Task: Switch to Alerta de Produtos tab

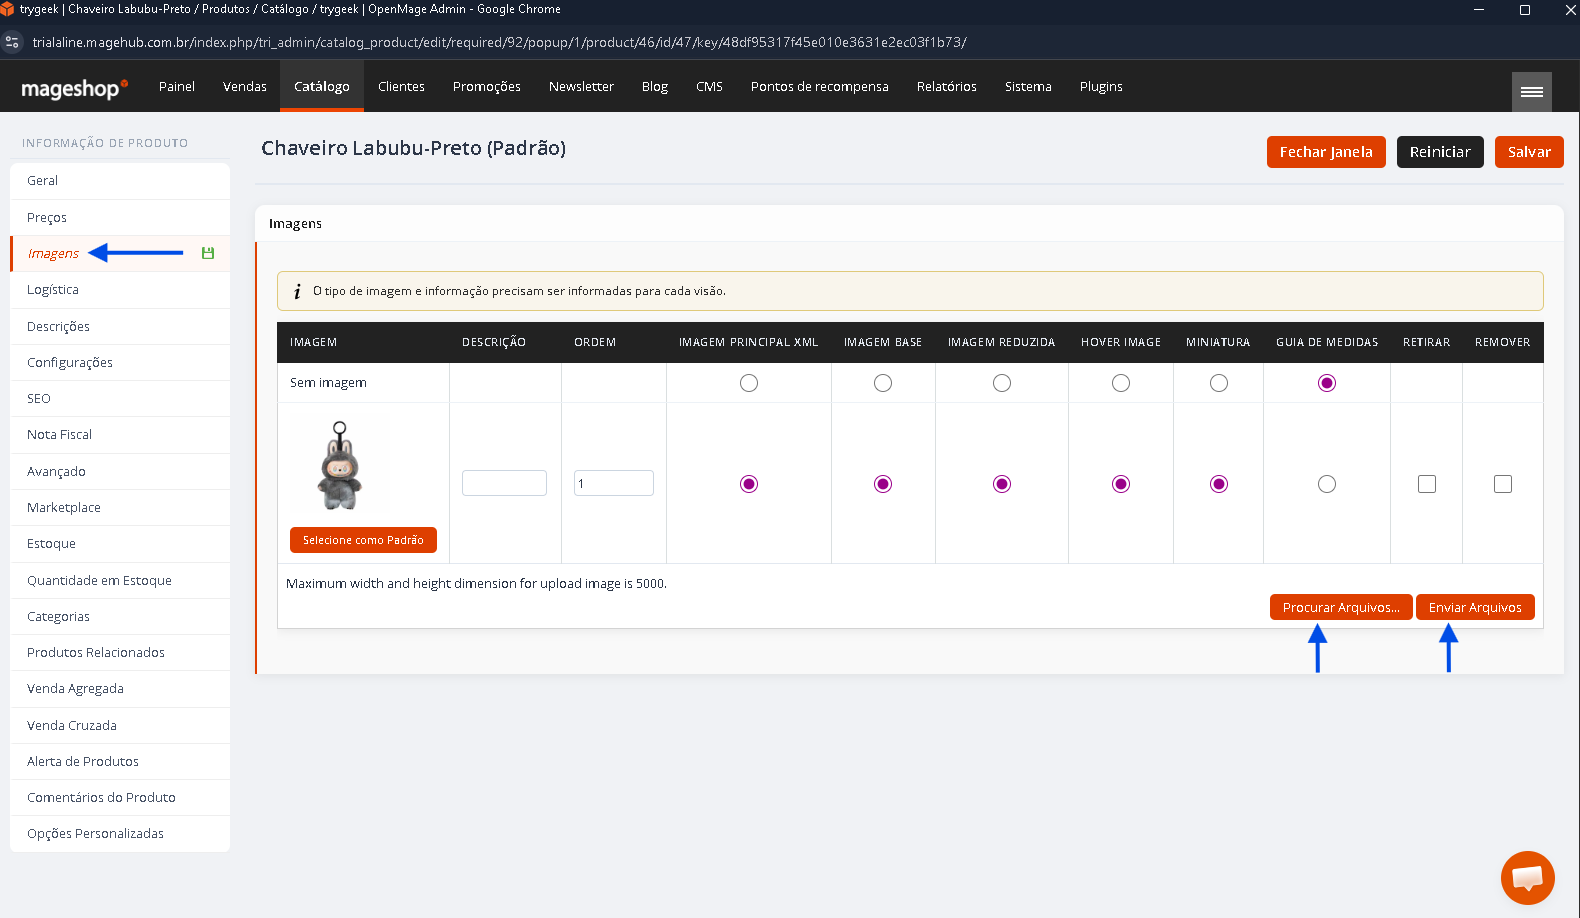Action: click(x=120, y=761)
